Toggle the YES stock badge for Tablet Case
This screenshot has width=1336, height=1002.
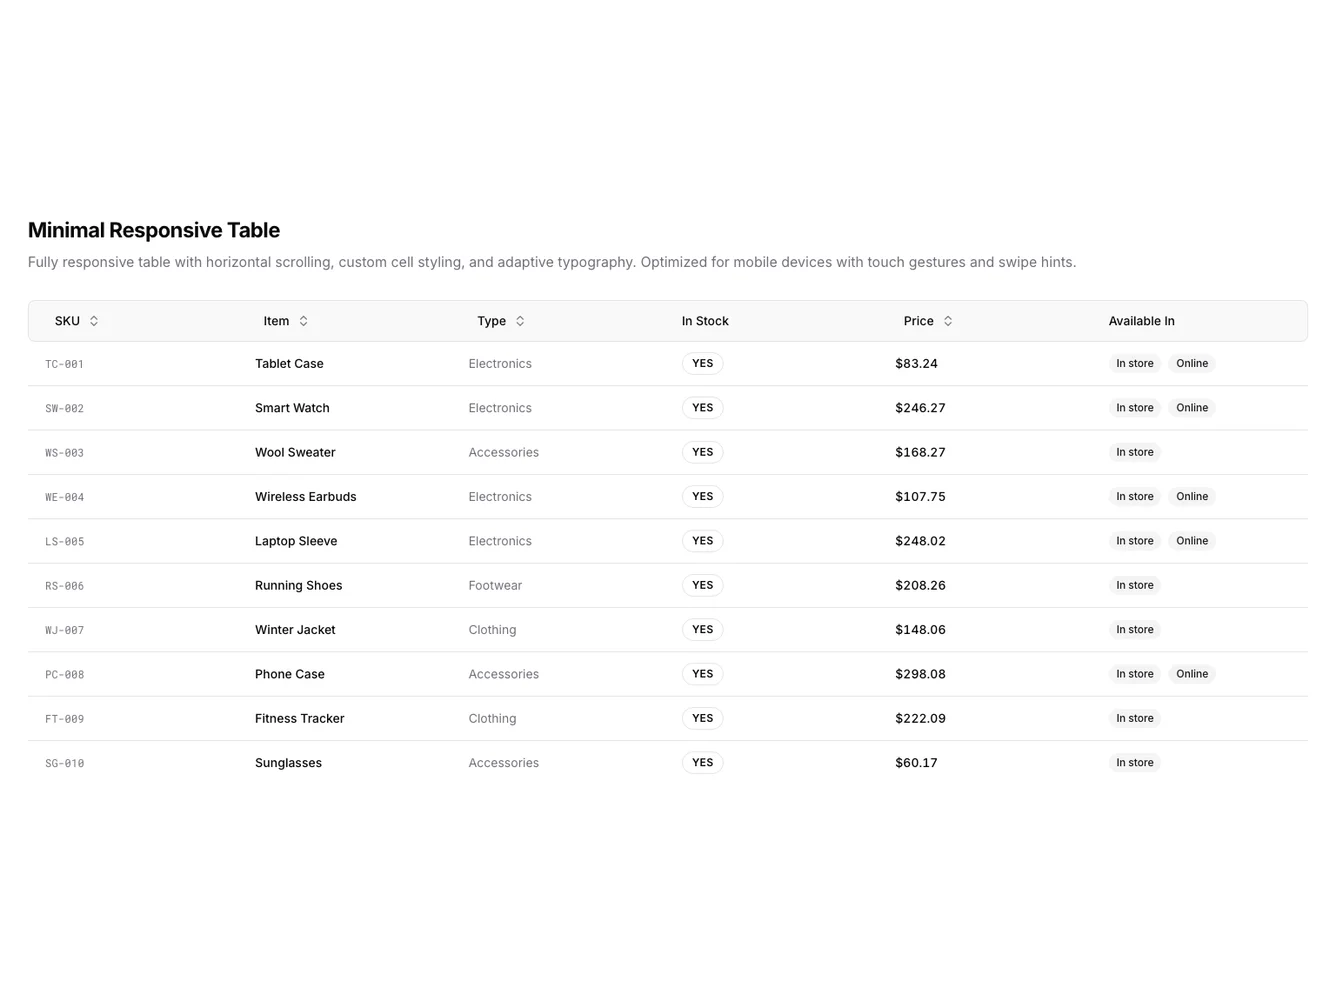(702, 363)
